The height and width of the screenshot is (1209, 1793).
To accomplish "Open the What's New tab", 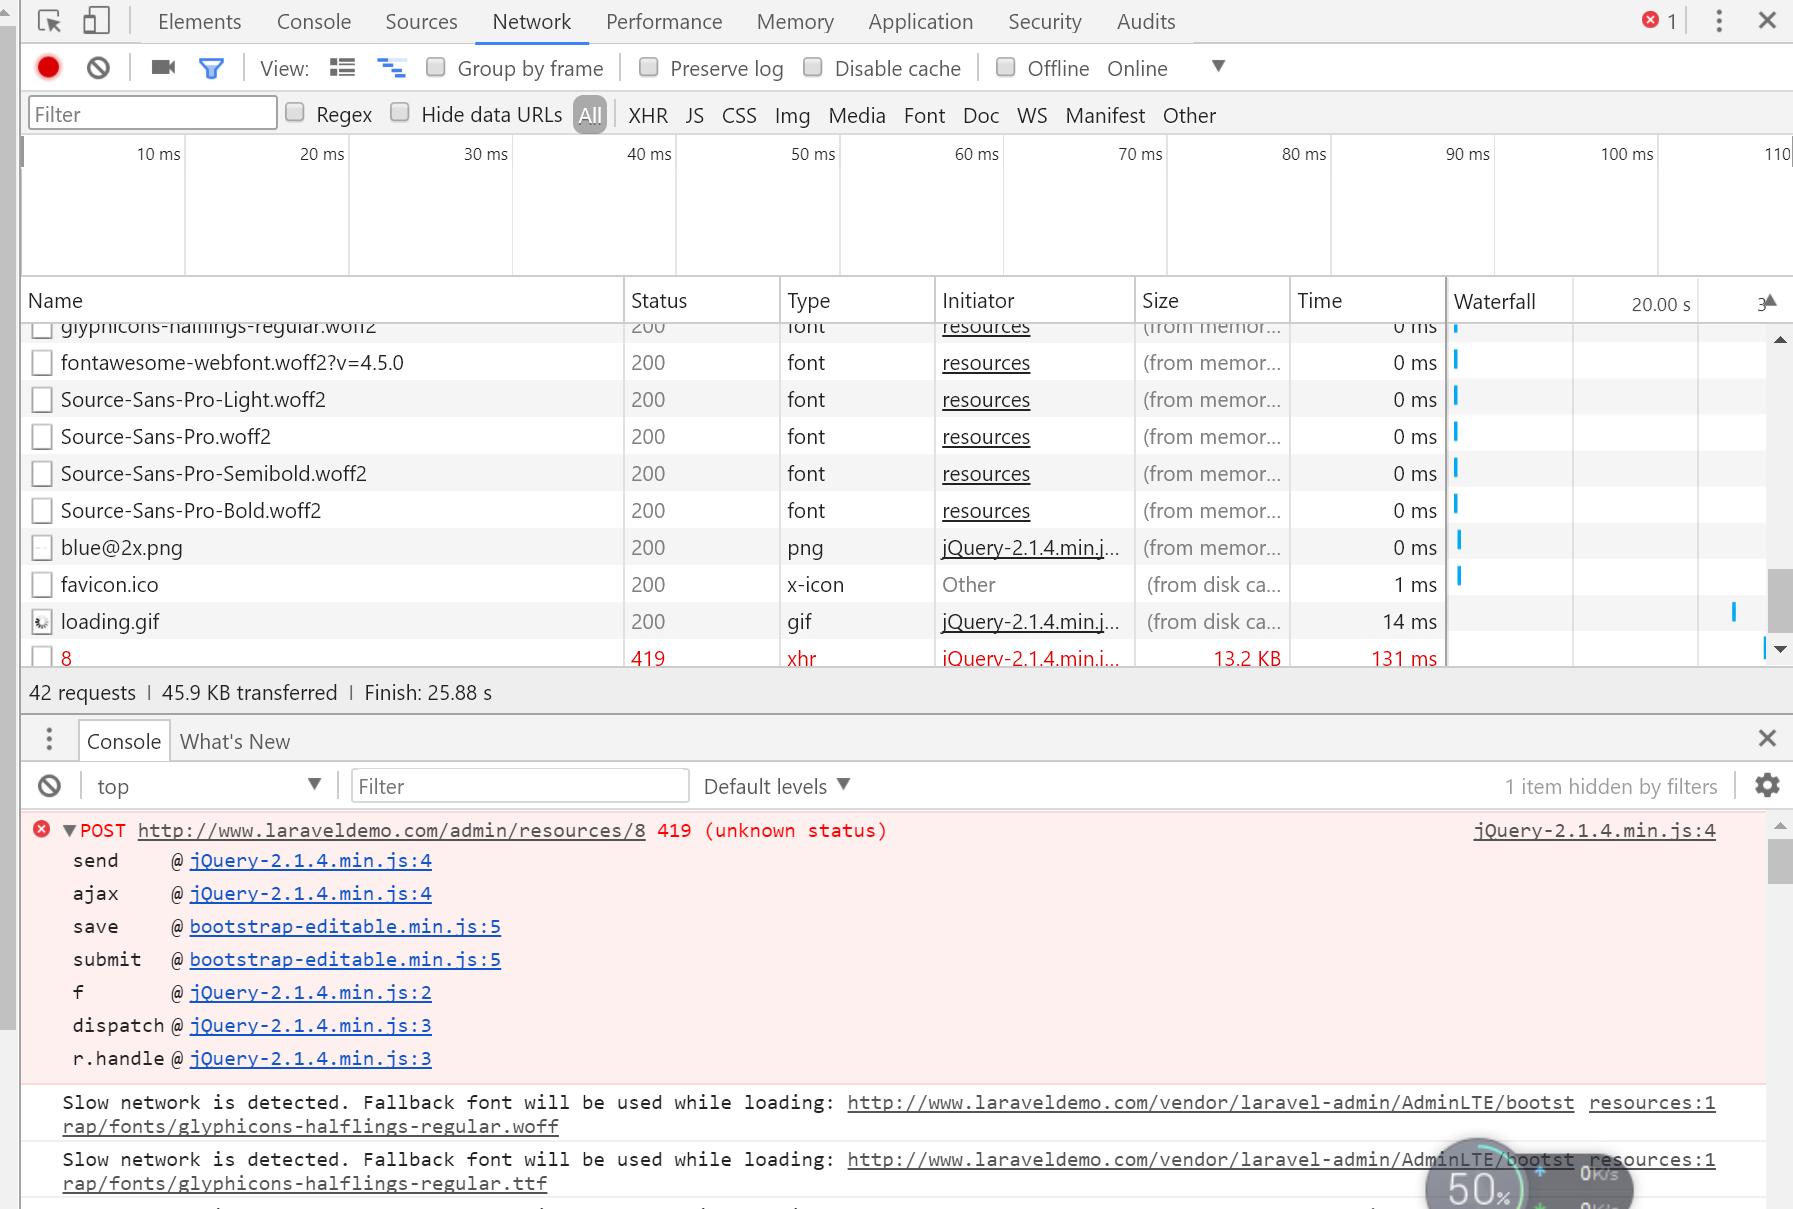I will point(234,740).
